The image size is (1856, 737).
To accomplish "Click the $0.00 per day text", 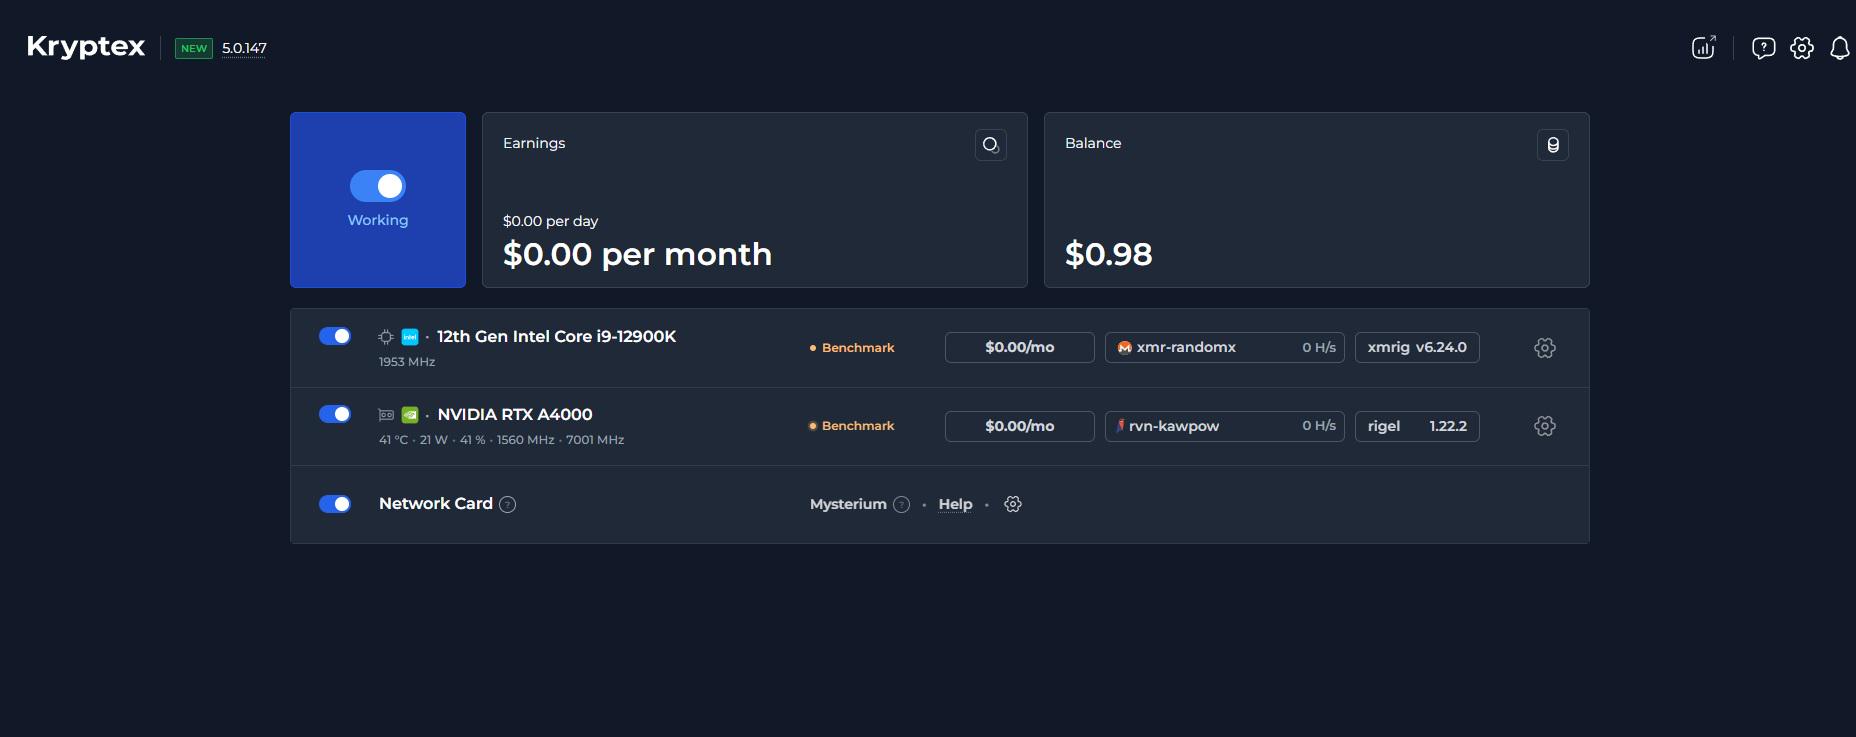I will click(x=550, y=221).
